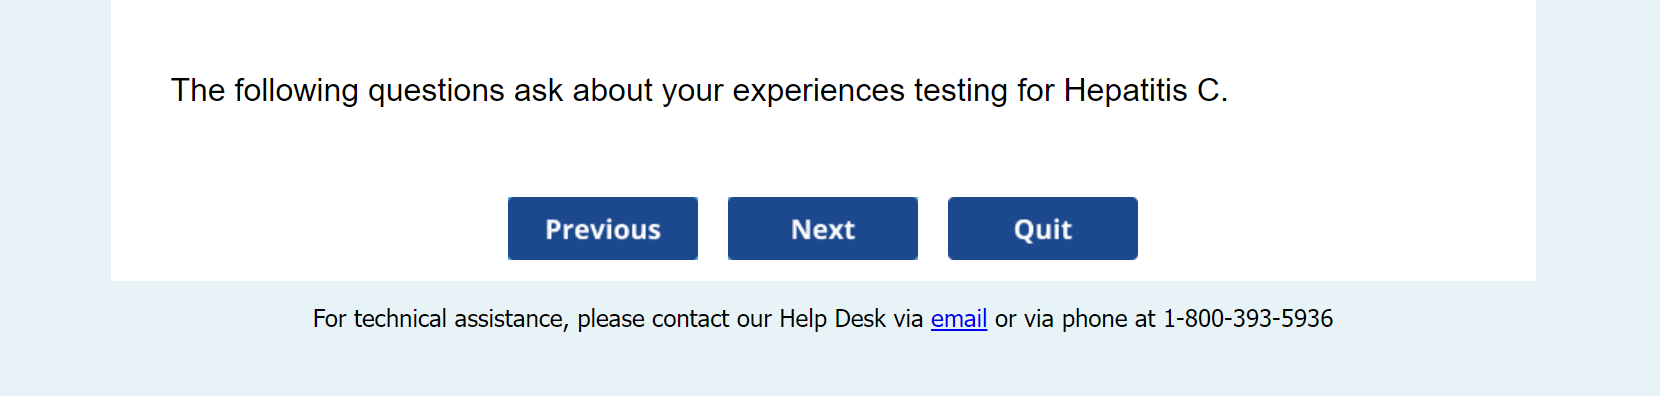Open the Help Desk email link
Image resolution: width=1660 pixels, height=396 pixels.
(959, 319)
